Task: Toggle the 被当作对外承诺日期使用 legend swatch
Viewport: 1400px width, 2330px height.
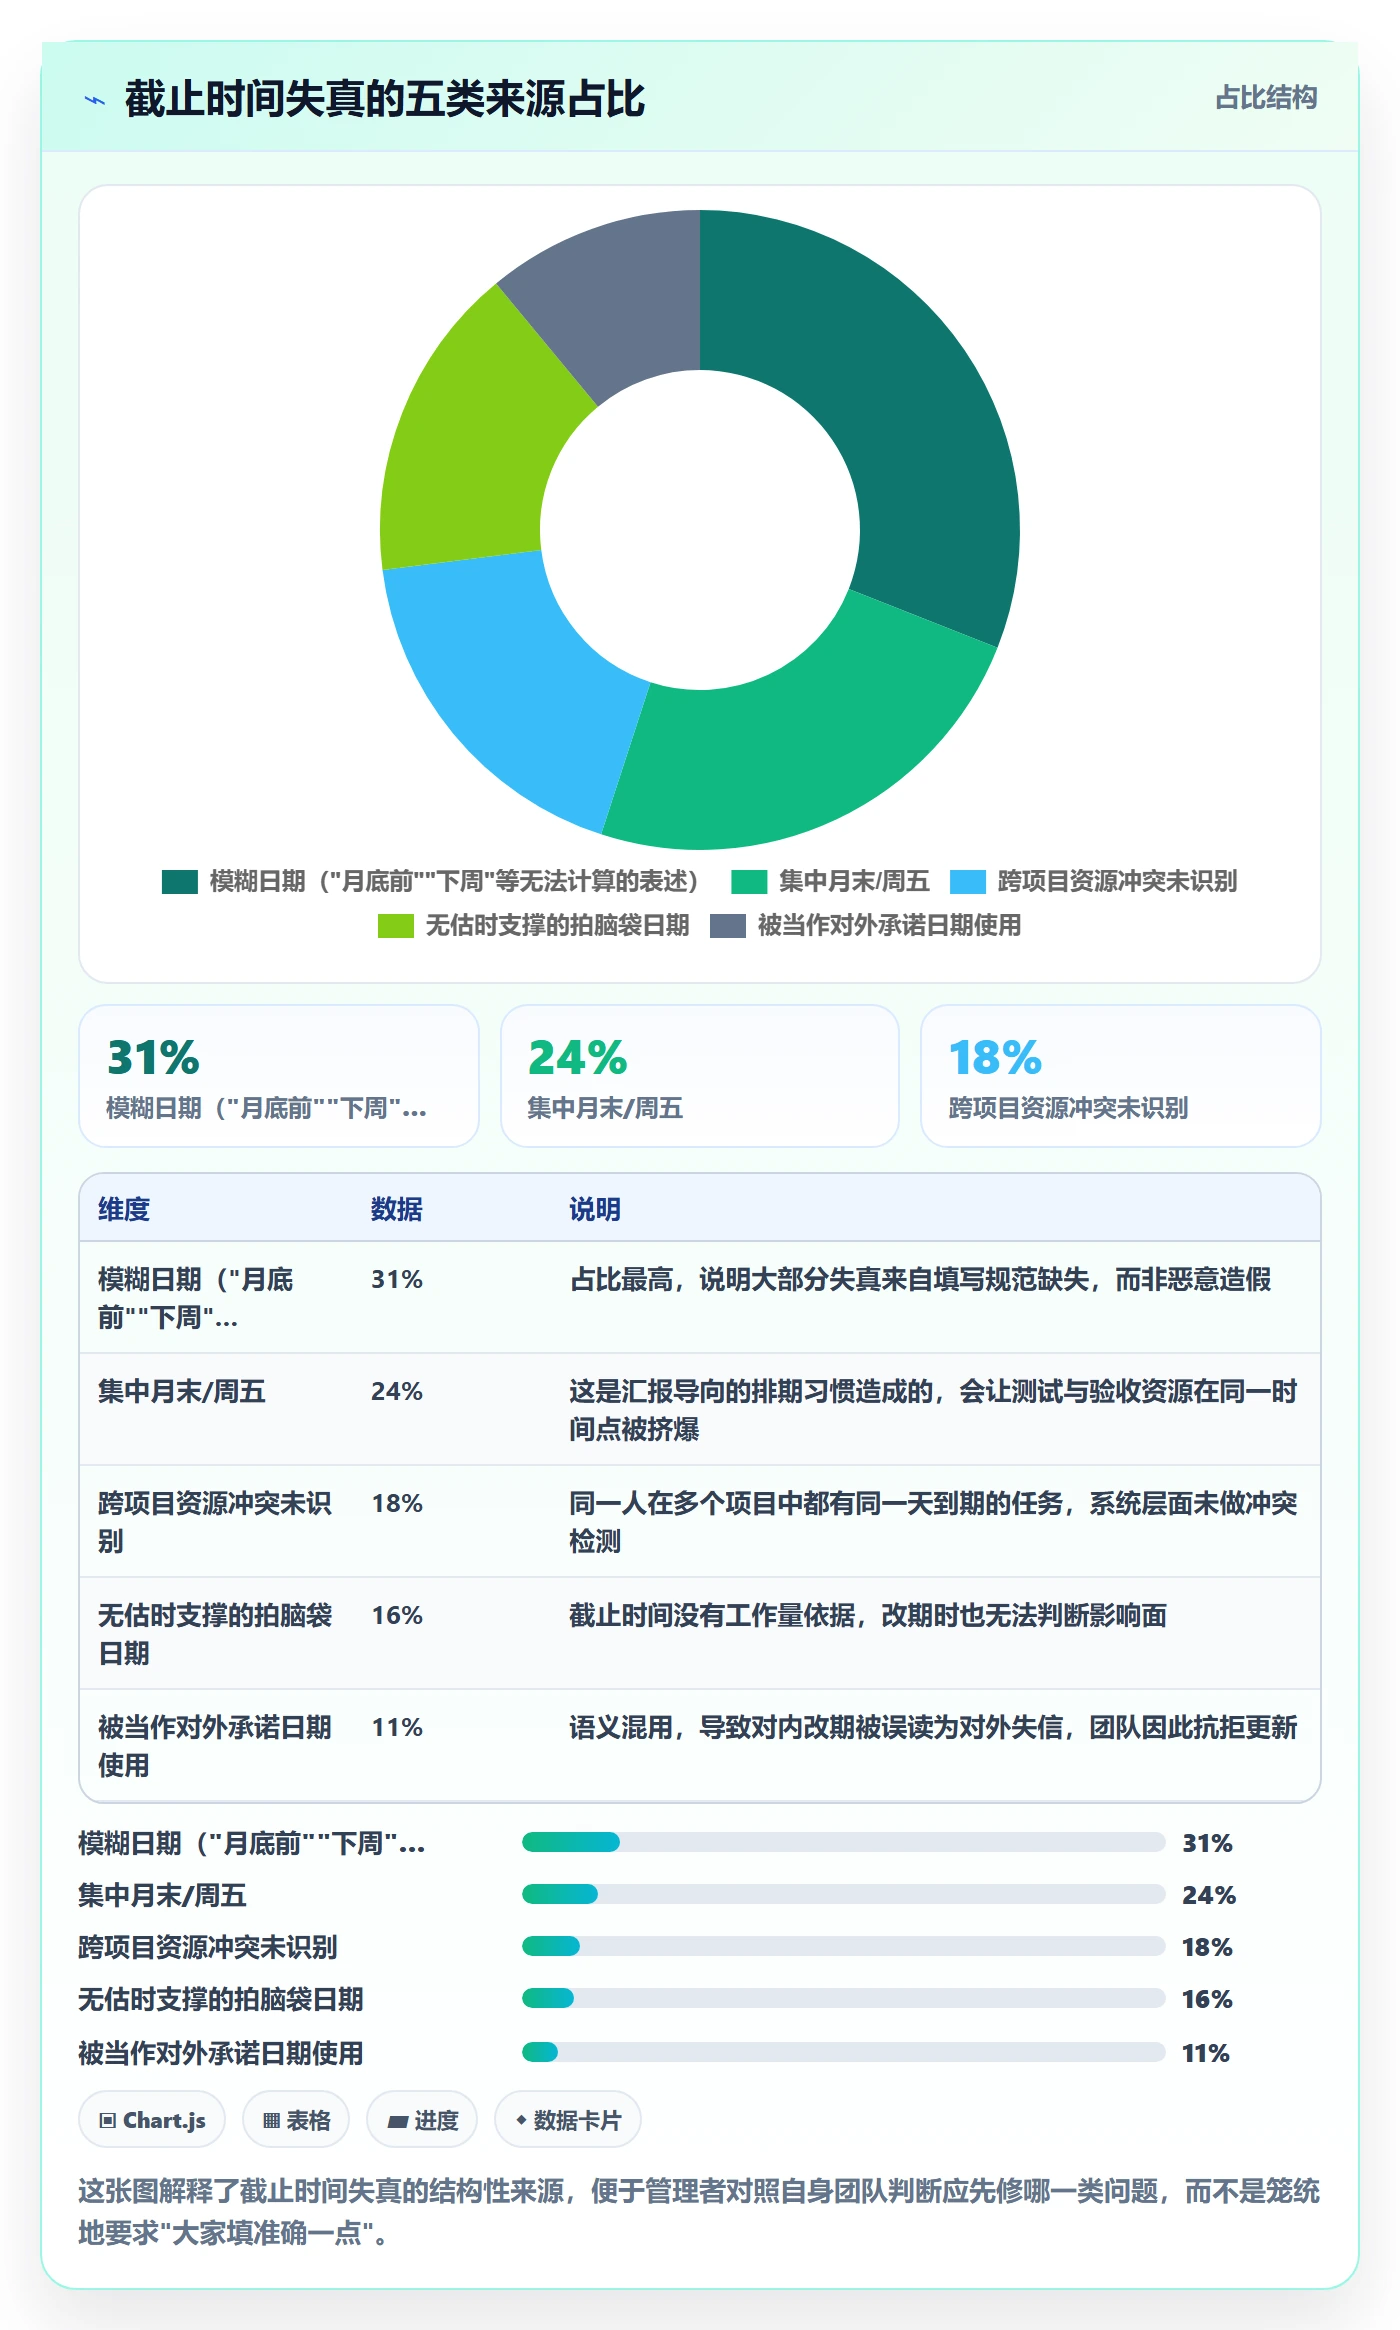Action: (728, 926)
